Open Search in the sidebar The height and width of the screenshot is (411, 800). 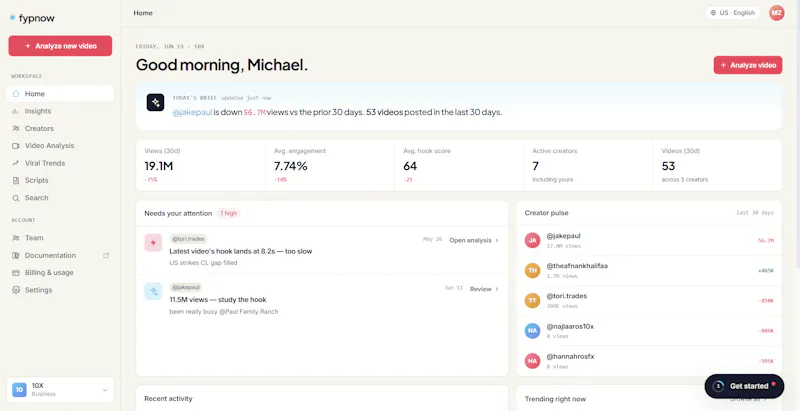(x=60, y=198)
